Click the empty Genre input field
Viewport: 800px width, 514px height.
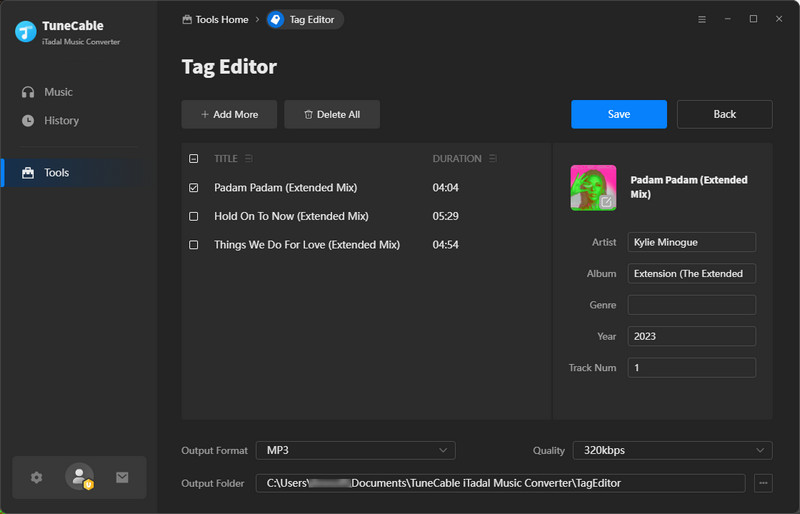tap(692, 305)
